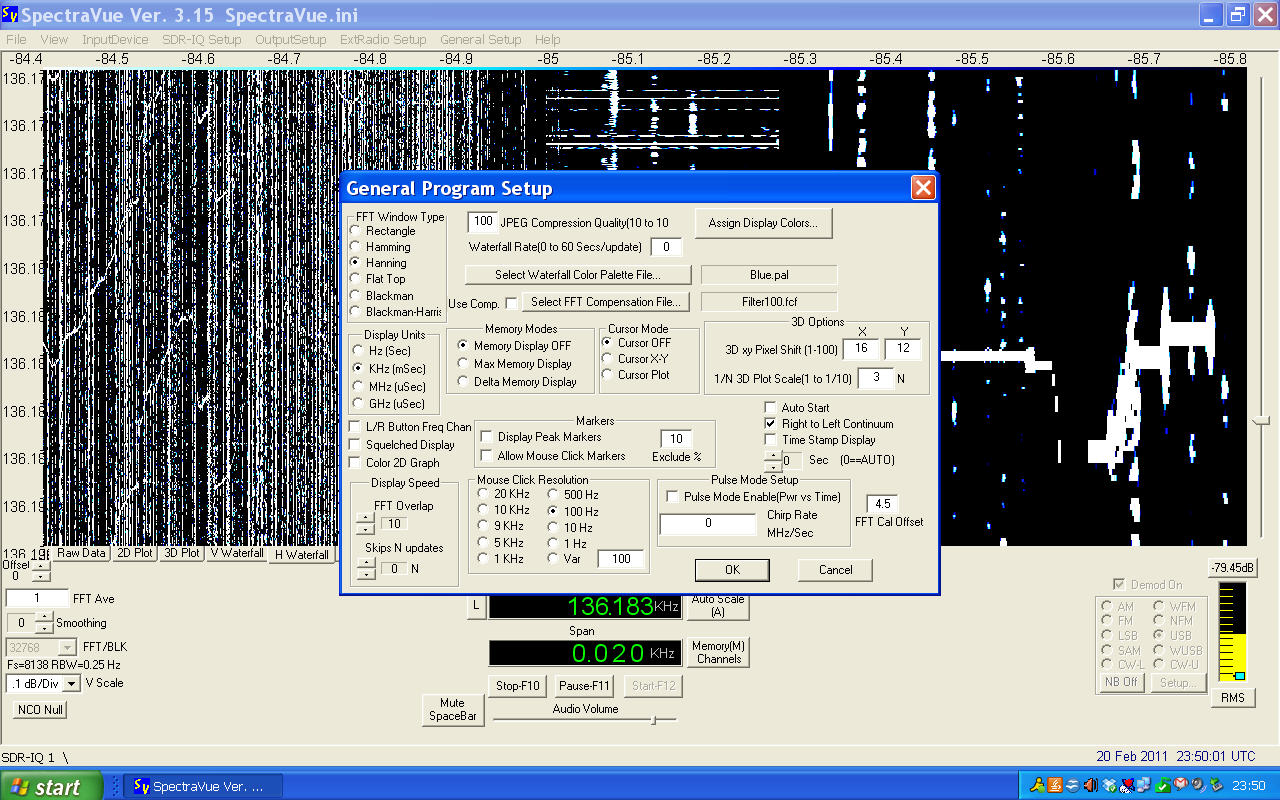Click the Smoothing up arrow
This screenshot has height=800, width=1280.
point(44,618)
